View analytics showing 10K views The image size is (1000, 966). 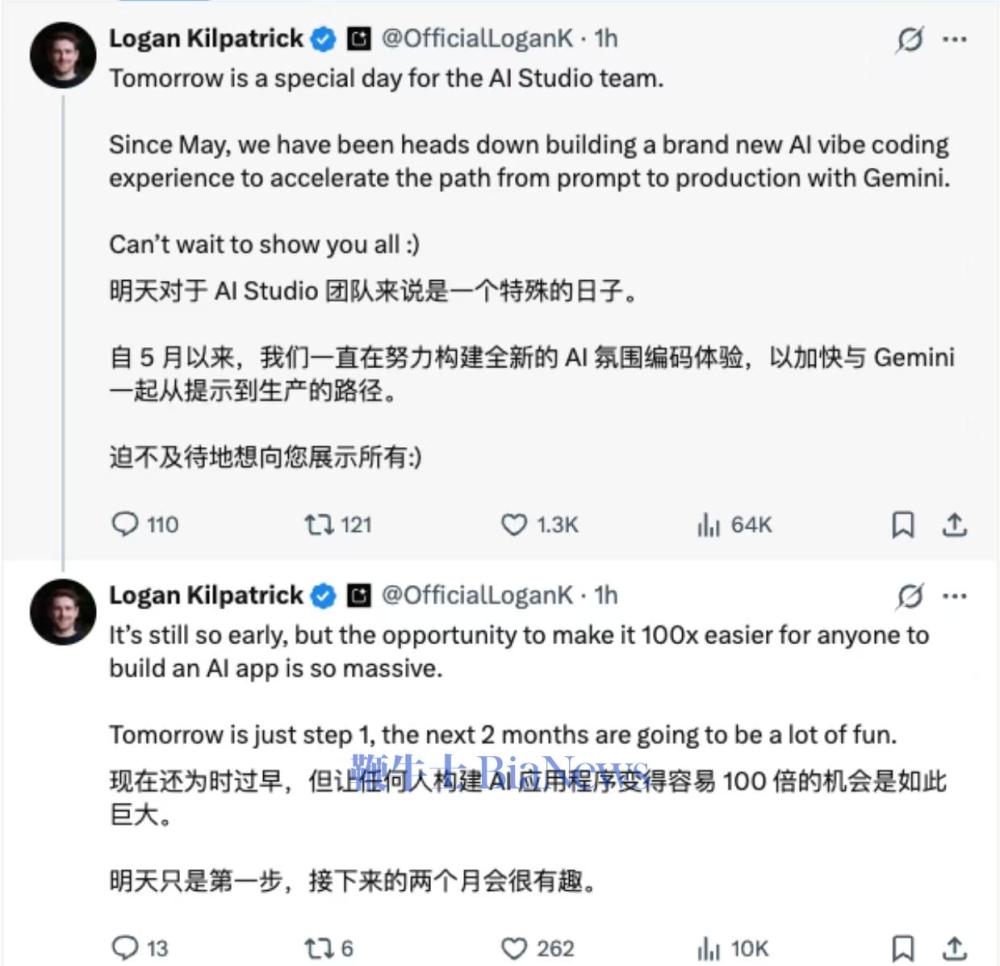click(709, 947)
